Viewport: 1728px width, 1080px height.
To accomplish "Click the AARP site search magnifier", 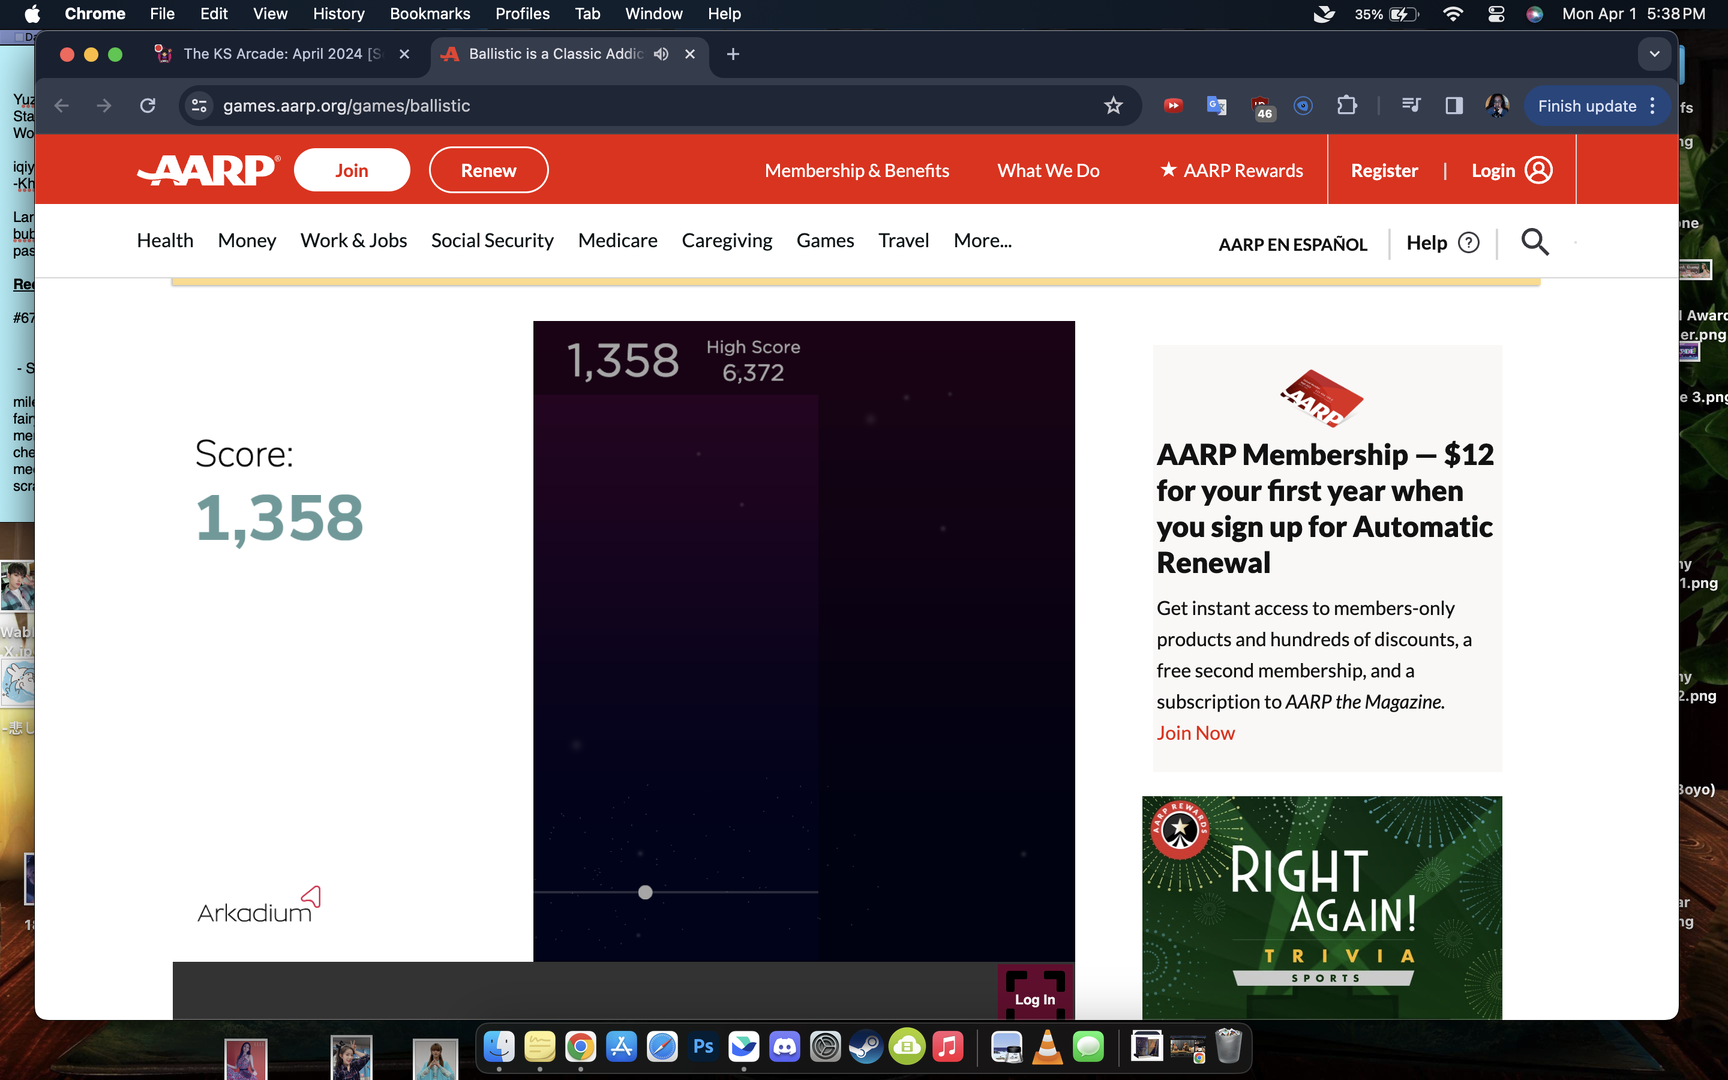I will tap(1535, 242).
